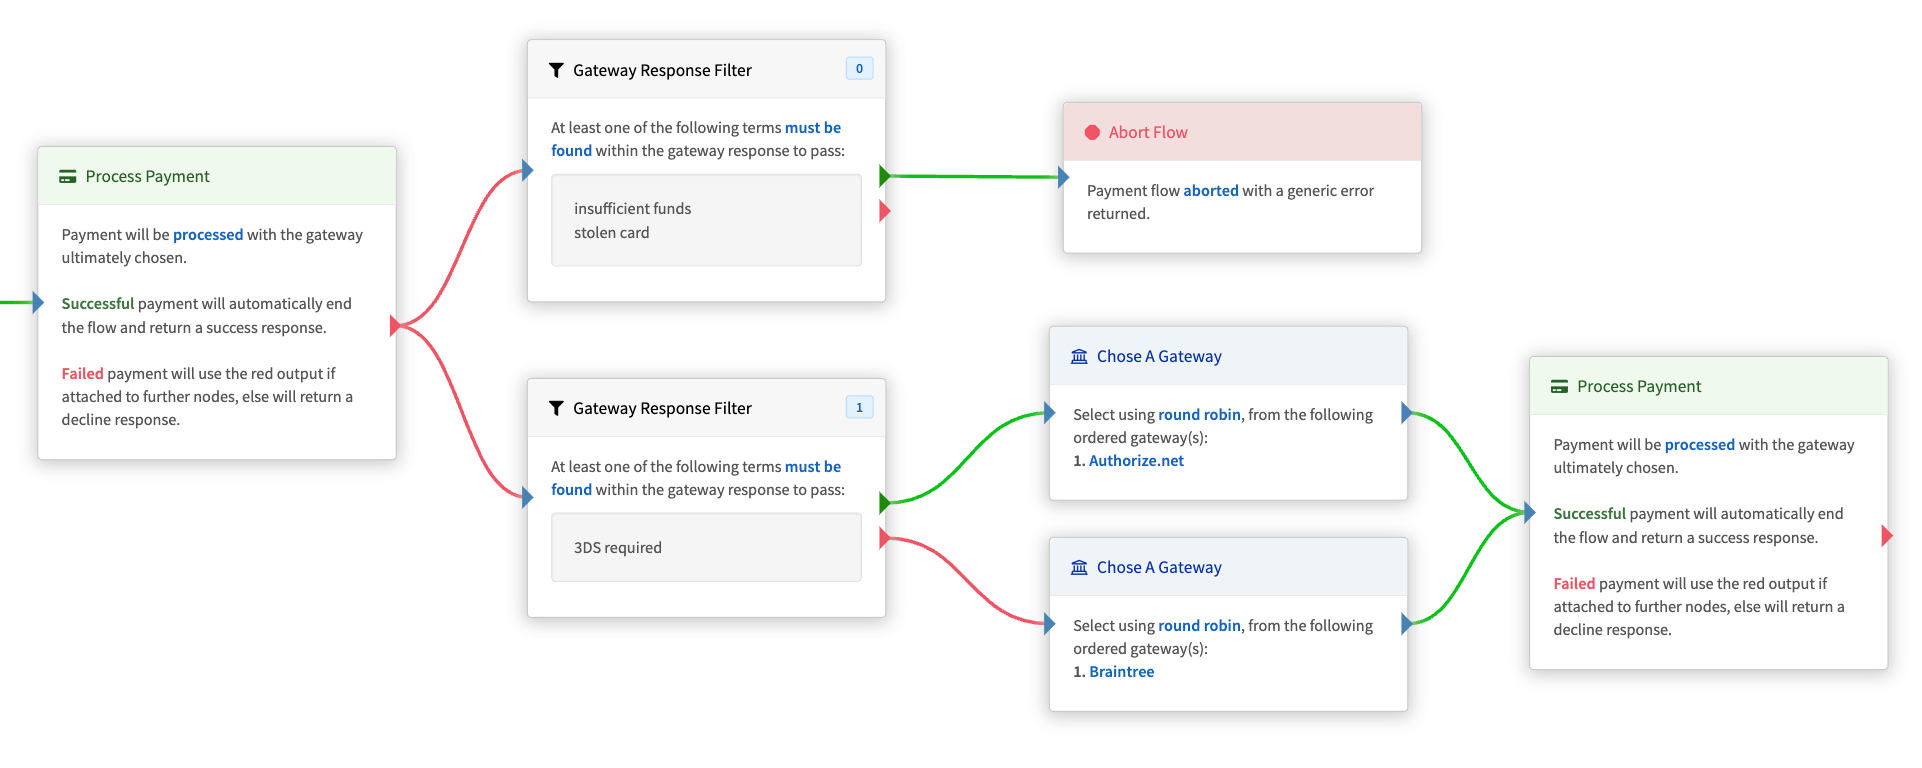This screenshot has height=768, width=1922.
Task: Open the Braintree gateway link
Action: coord(1121,672)
